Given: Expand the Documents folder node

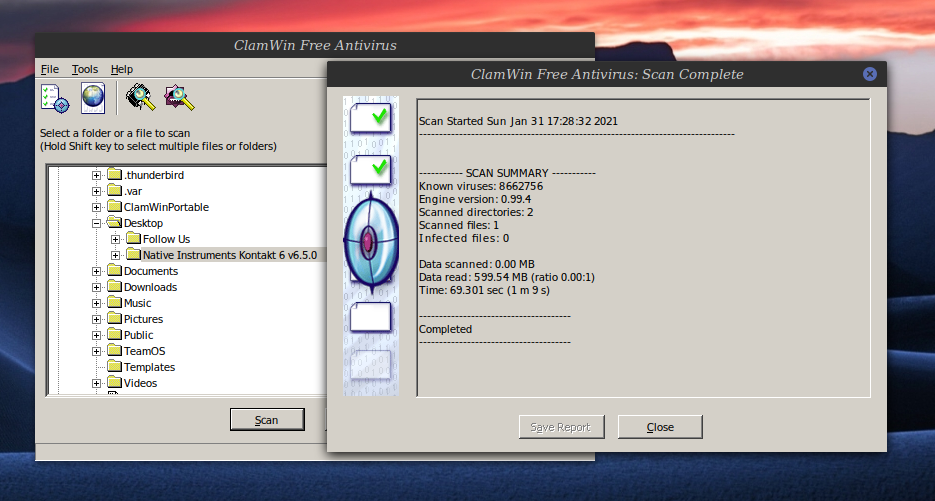Looking at the screenshot, I should click(x=96, y=271).
